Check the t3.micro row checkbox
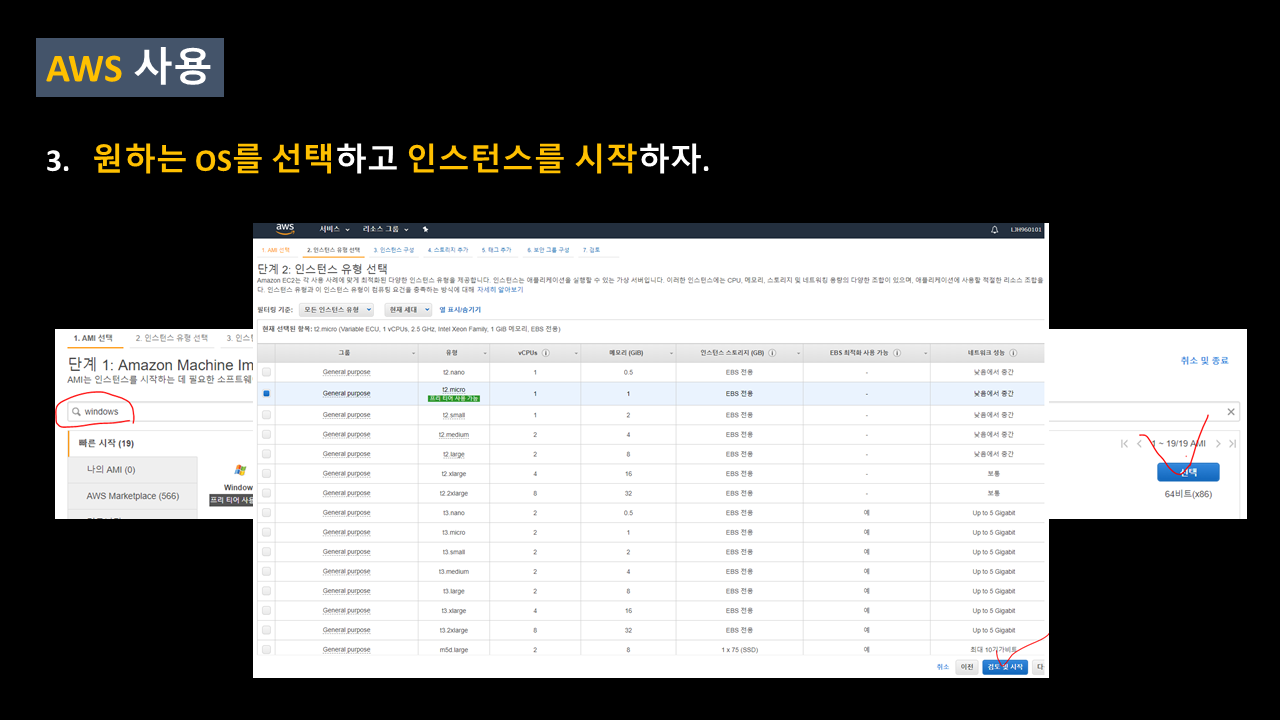Image resolution: width=1280 pixels, height=720 pixels. [x=266, y=532]
